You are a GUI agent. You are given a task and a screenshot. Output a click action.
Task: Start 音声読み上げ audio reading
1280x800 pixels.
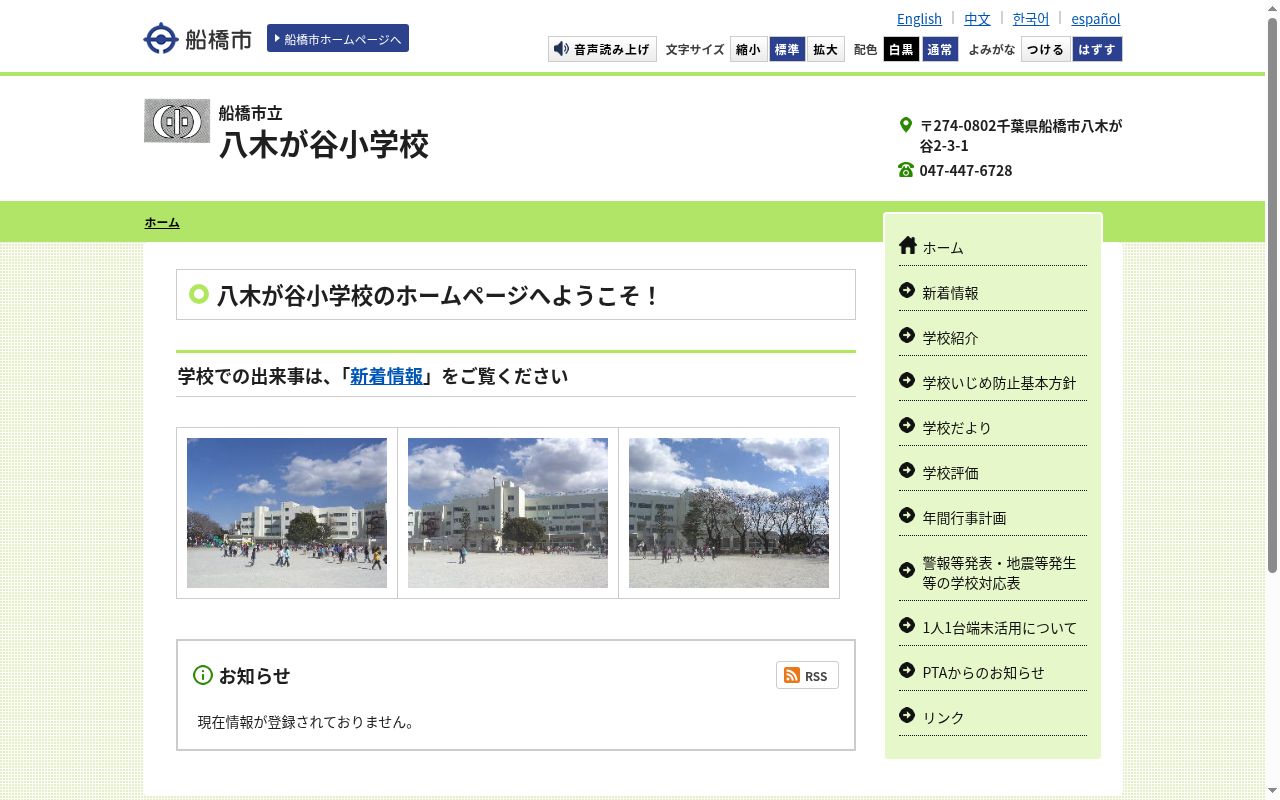(602, 49)
